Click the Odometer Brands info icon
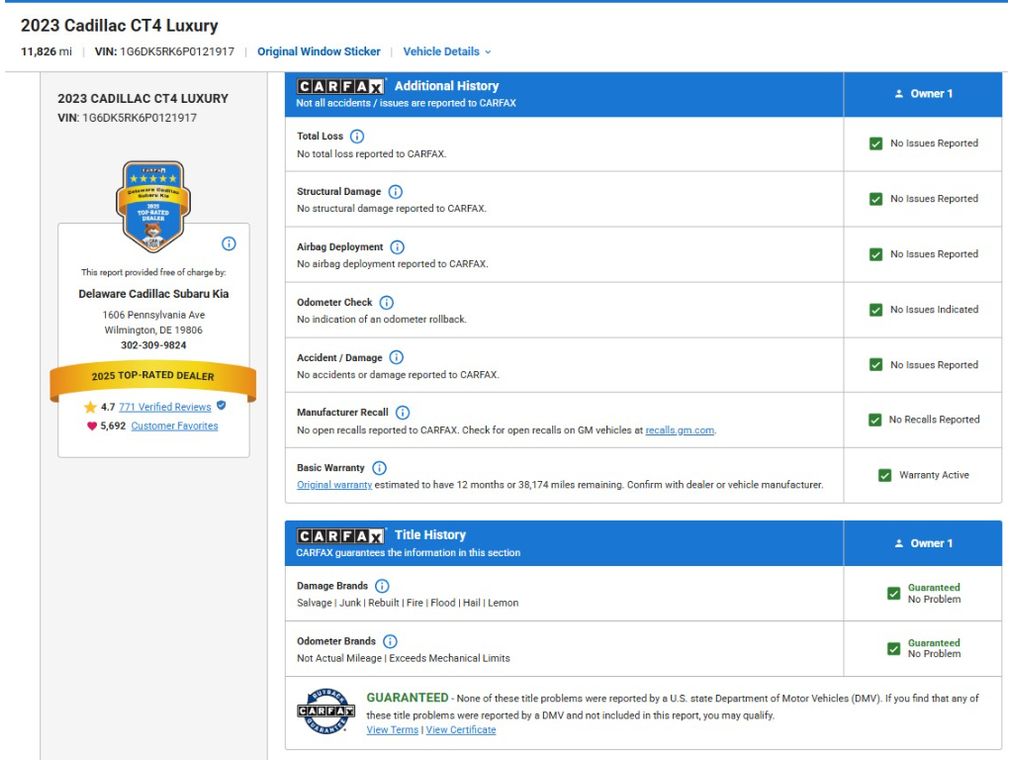This screenshot has width=1014, height=760. [x=390, y=641]
